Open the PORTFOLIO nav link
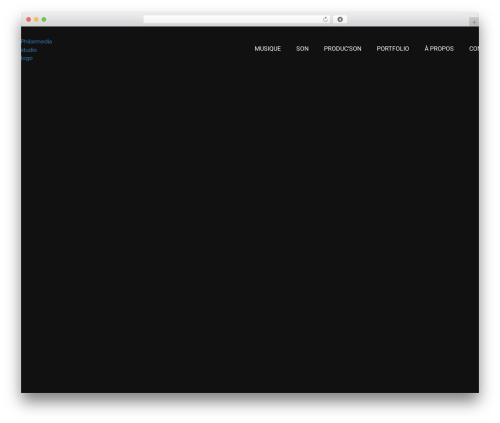The height and width of the screenshot is (423, 500). (393, 49)
